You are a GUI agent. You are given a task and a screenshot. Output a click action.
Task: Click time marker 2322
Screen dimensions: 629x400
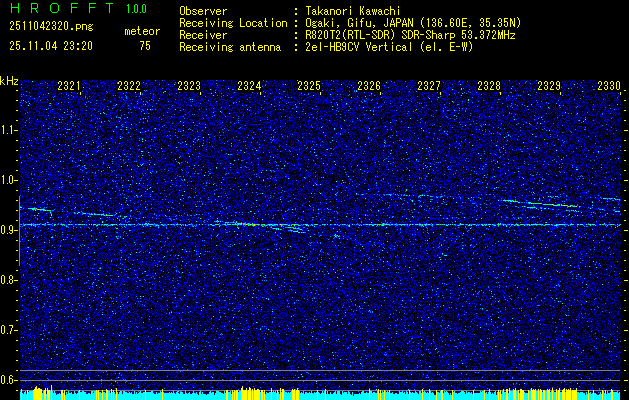click(129, 85)
